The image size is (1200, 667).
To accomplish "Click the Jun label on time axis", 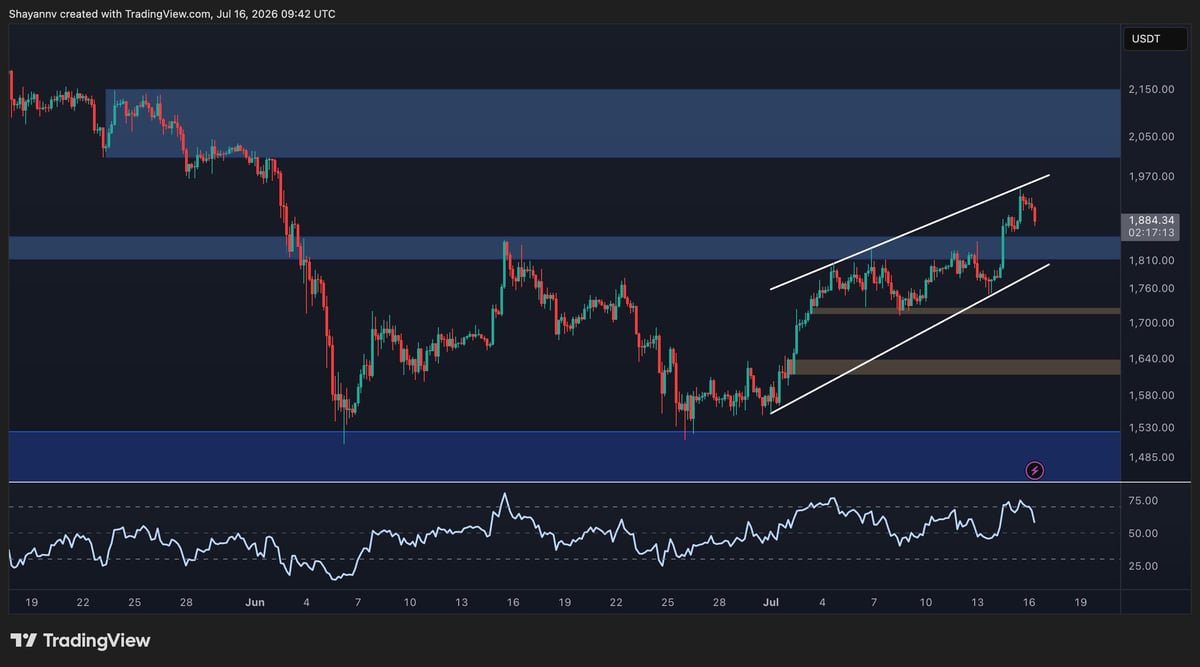I will coord(254,603).
